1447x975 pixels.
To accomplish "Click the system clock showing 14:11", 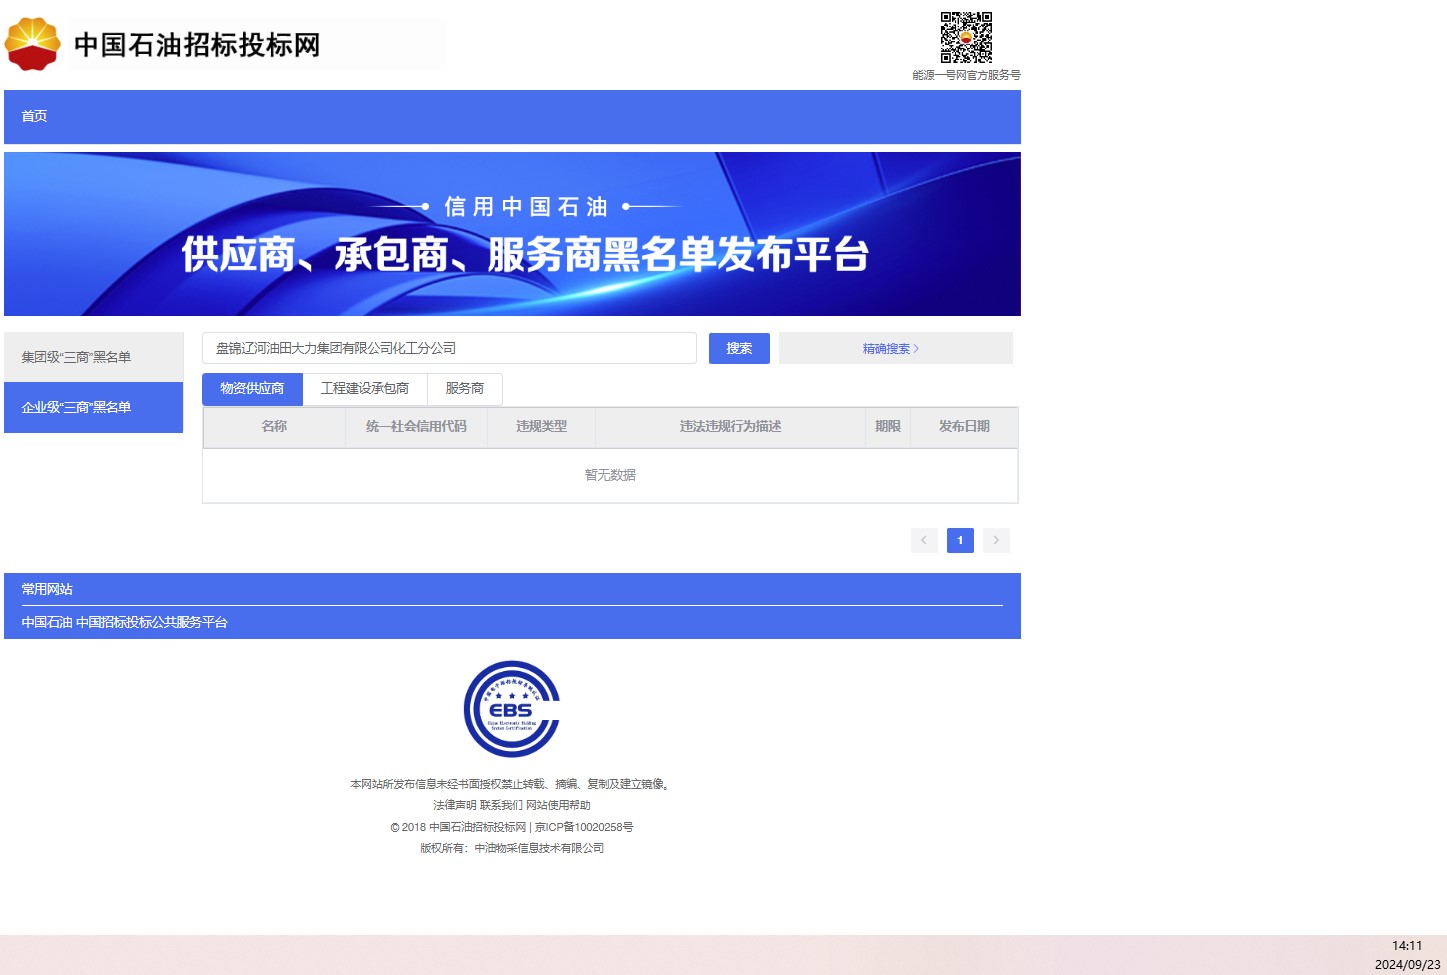I will (x=1407, y=945).
